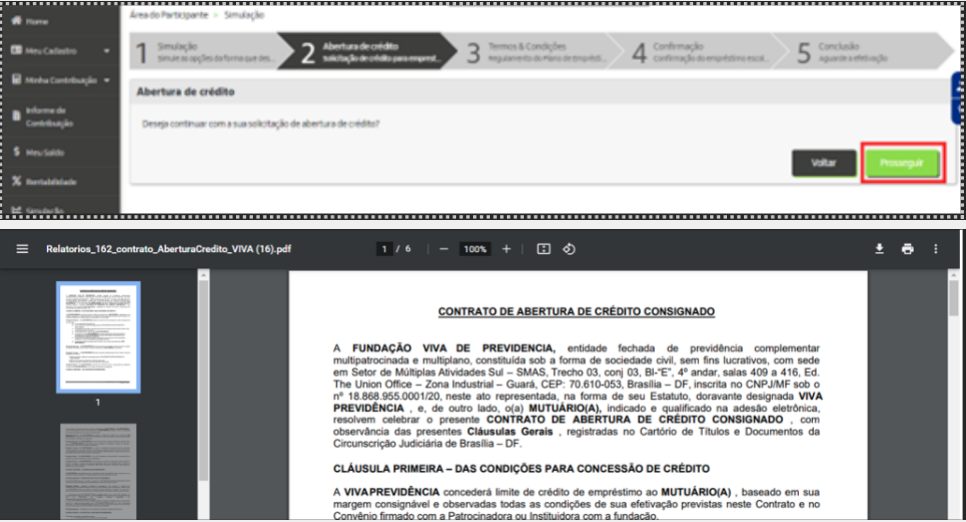Click the Simulação breadcrumb link

click(244, 15)
